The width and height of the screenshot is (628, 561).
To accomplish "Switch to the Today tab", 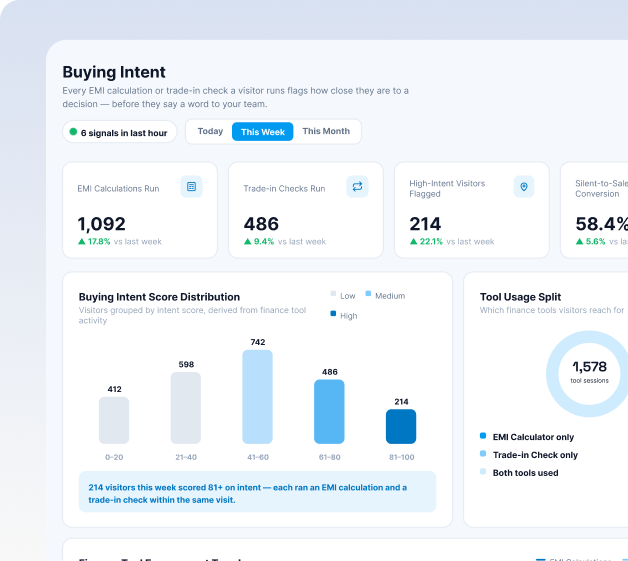I will pos(210,131).
